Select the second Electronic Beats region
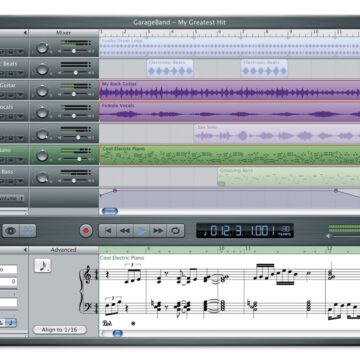The width and height of the screenshot is (360, 360). (264, 69)
